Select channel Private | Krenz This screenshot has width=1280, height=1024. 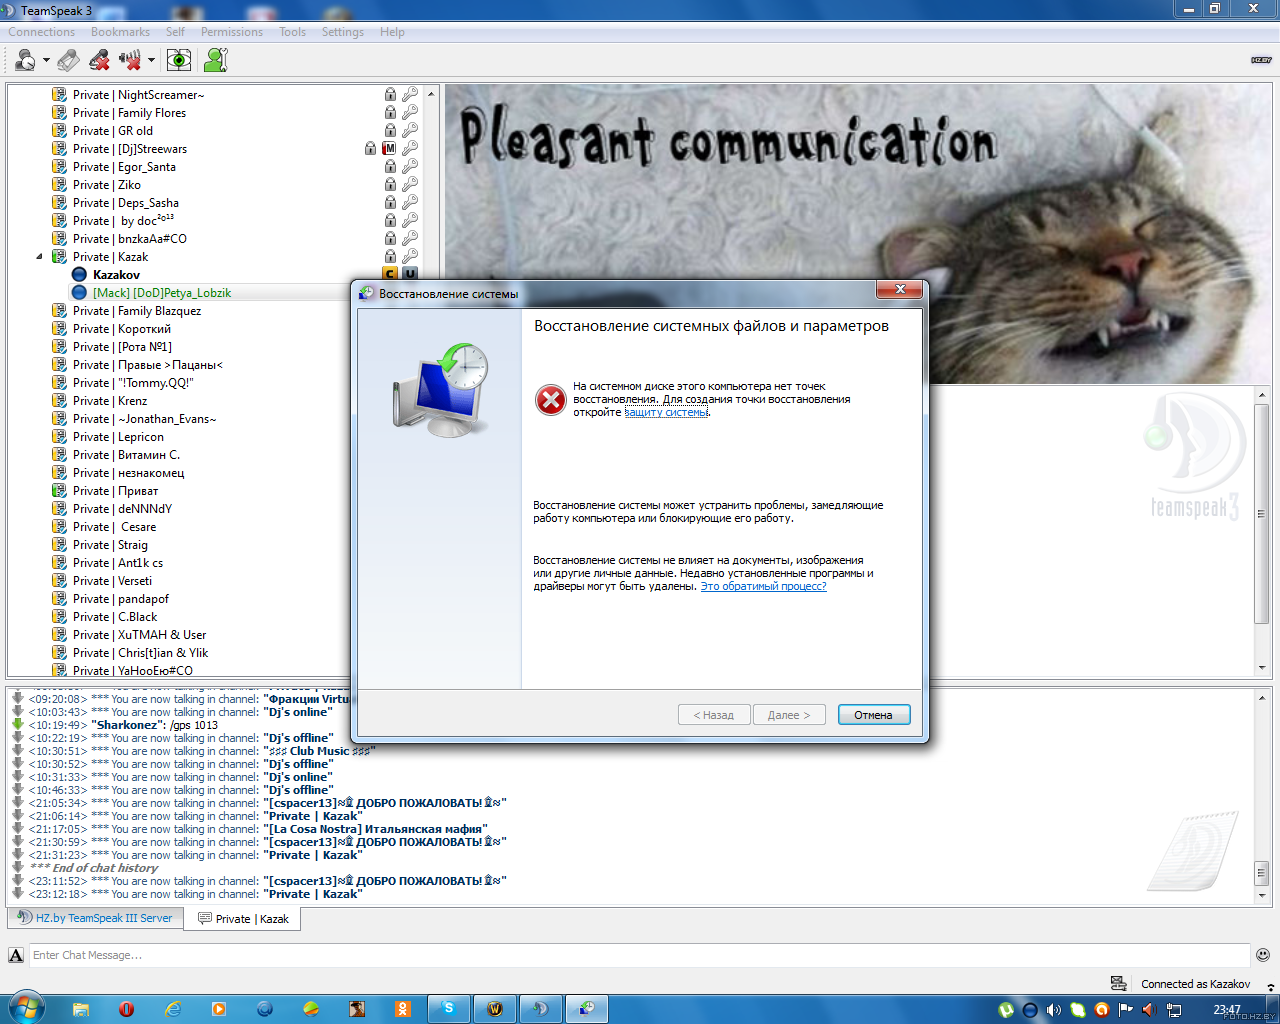(110, 401)
